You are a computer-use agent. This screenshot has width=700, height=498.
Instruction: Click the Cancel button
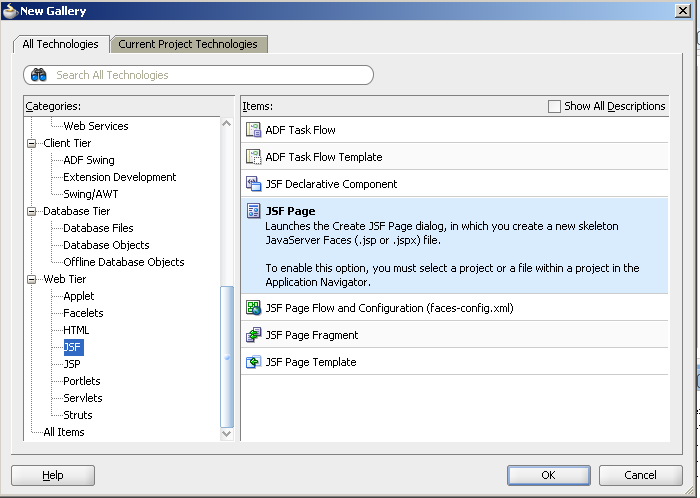coord(640,475)
